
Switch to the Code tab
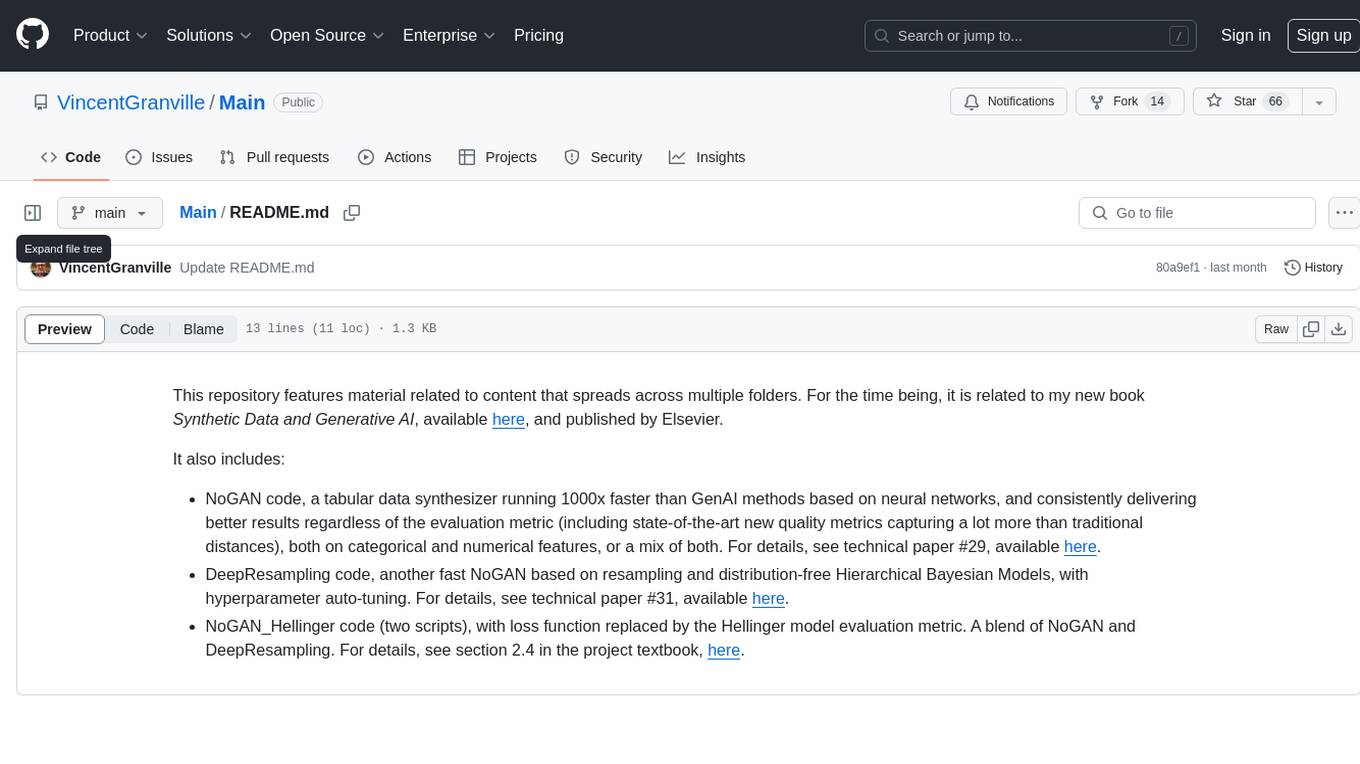point(71,157)
